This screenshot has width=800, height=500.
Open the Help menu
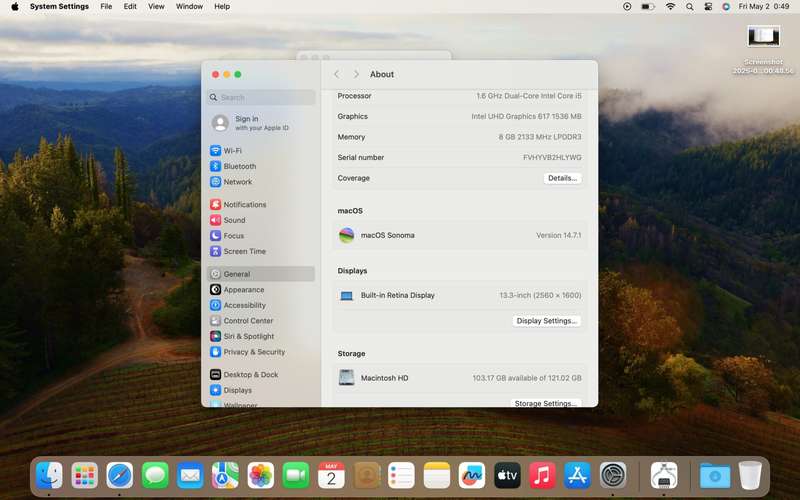click(222, 7)
